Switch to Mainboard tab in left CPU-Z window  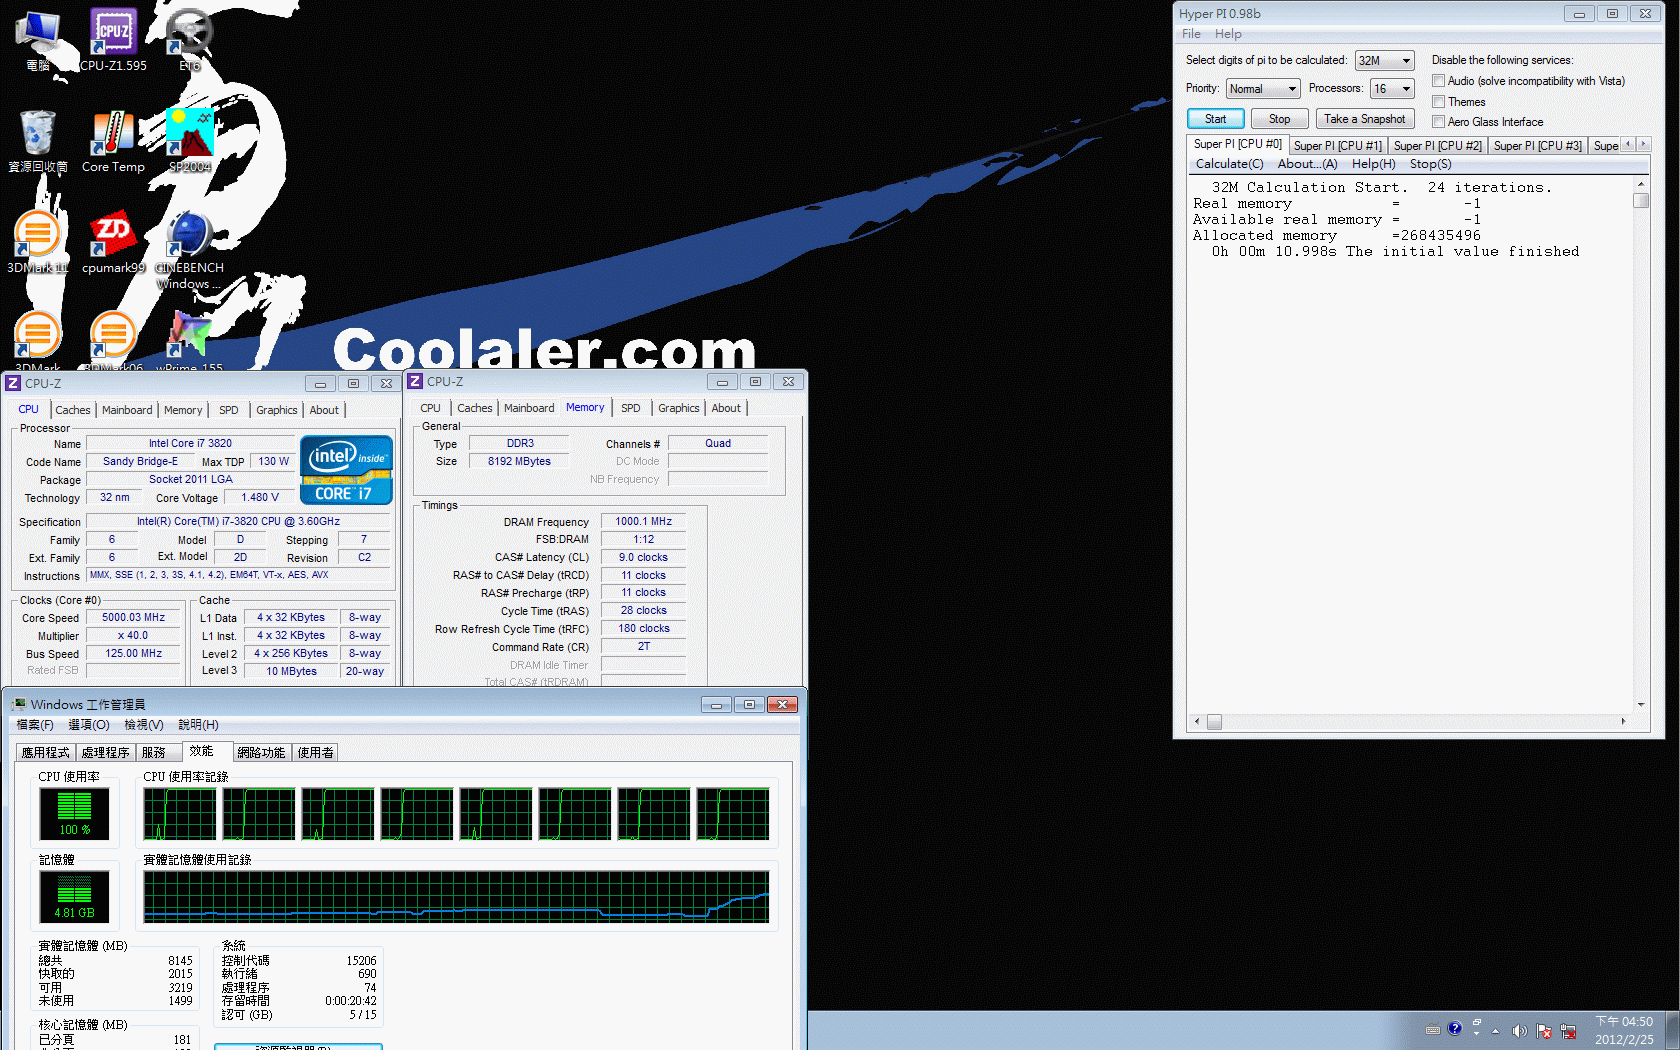point(127,410)
